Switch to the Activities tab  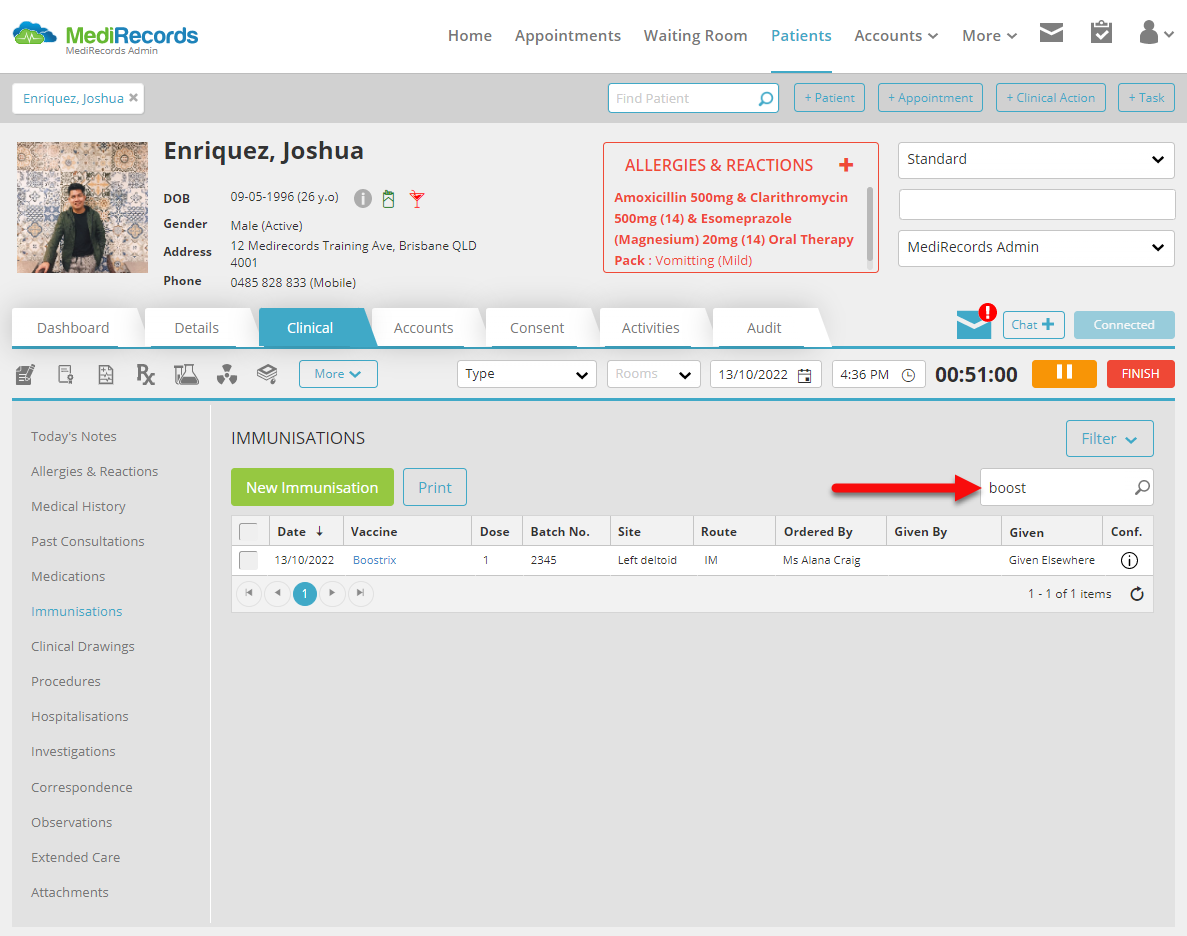coord(650,328)
